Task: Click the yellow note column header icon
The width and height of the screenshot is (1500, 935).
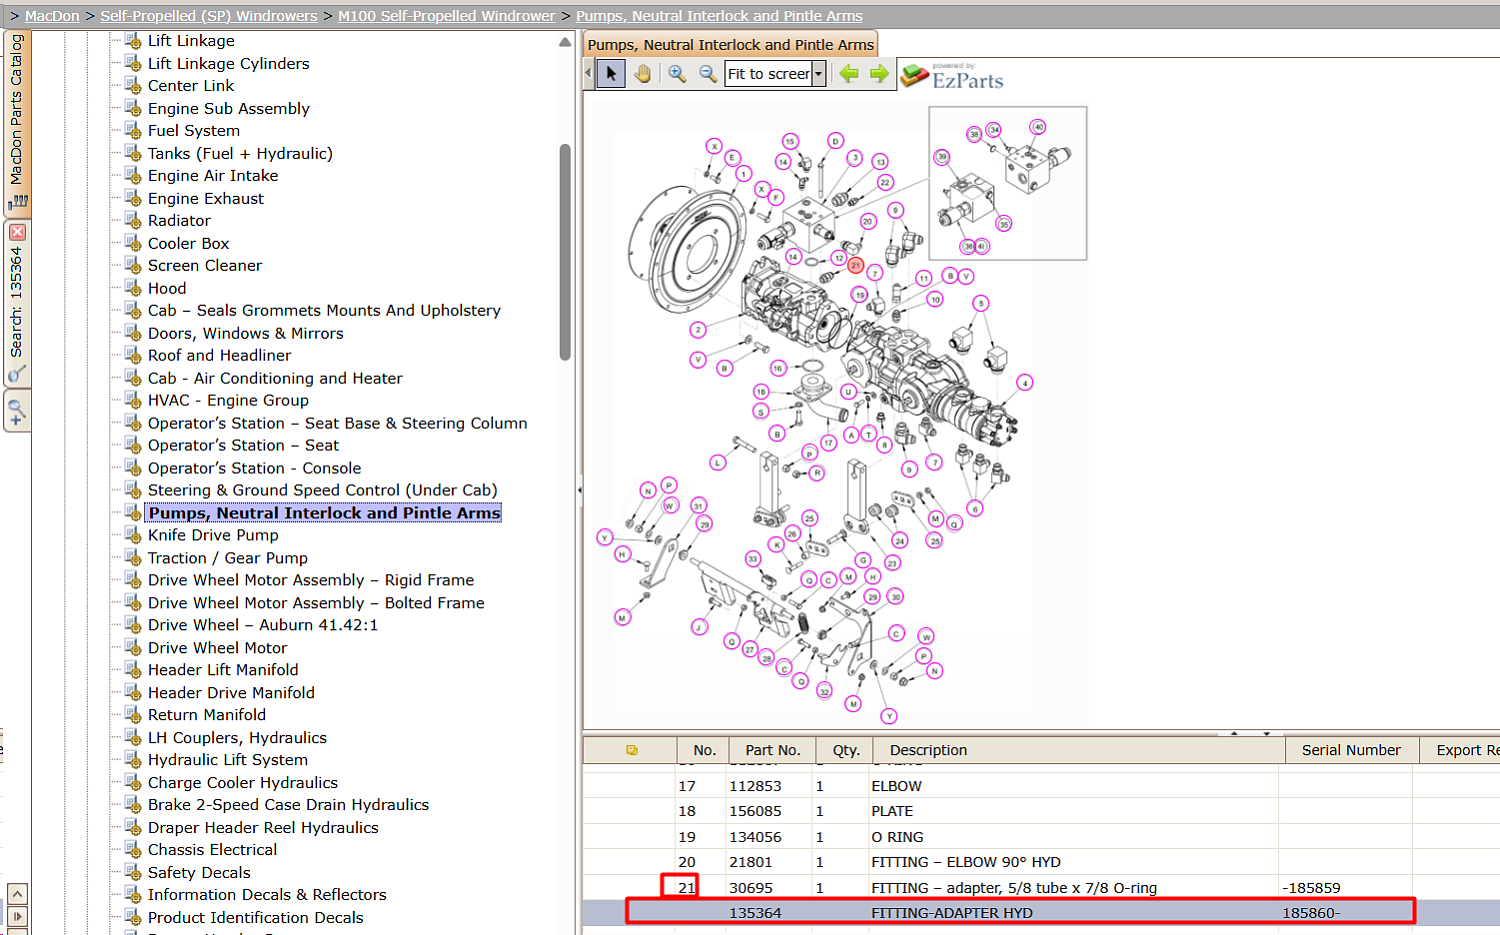Action: (x=632, y=750)
